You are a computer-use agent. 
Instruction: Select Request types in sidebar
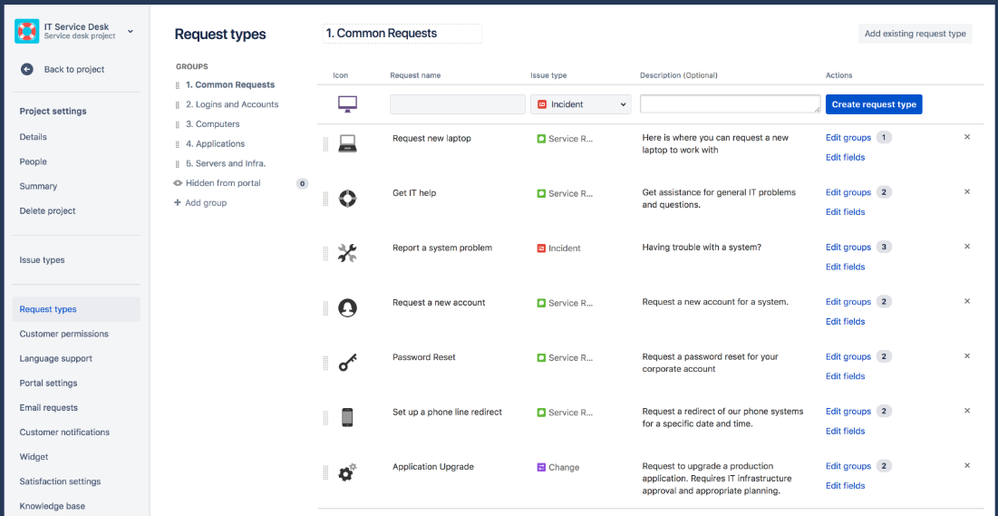76,309
